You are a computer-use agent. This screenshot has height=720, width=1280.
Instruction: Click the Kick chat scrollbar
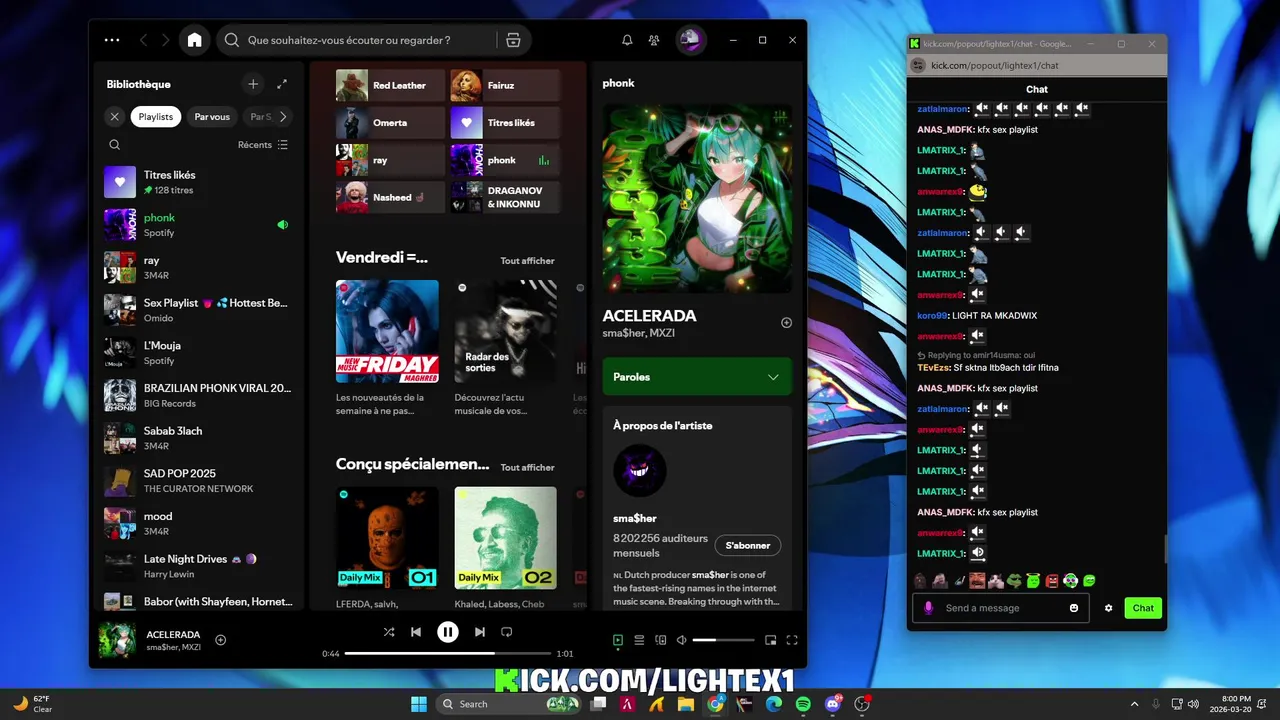pos(1165,549)
